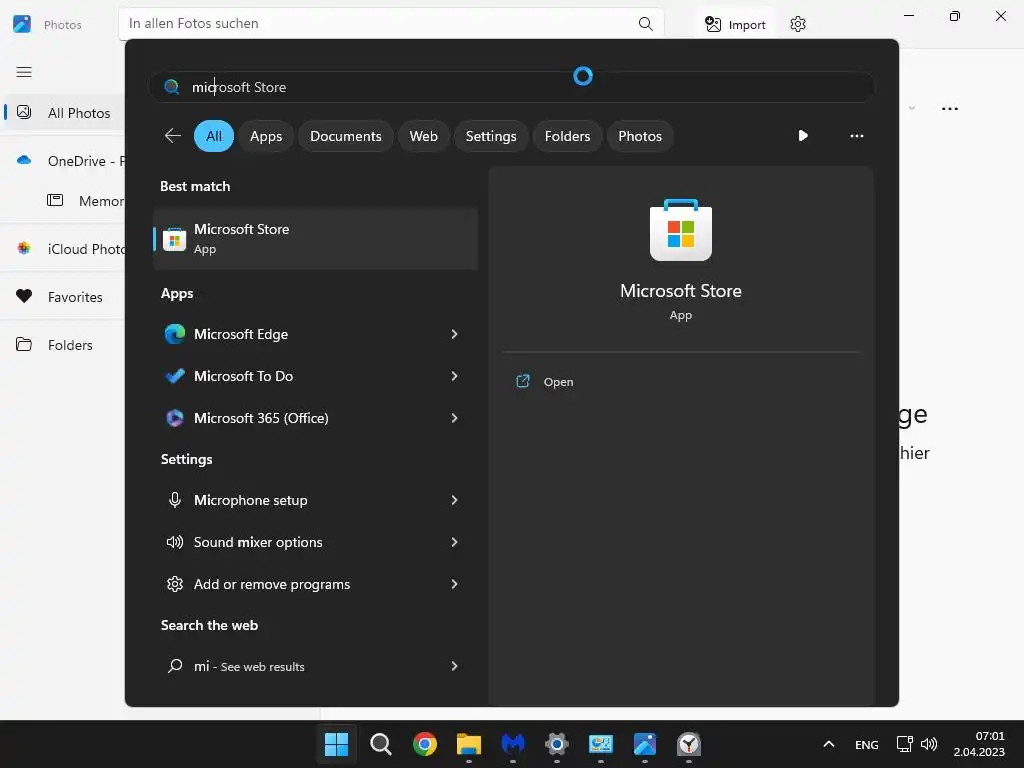Switch to the Apps filter tab
This screenshot has height=768, width=1024.
[266, 136]
